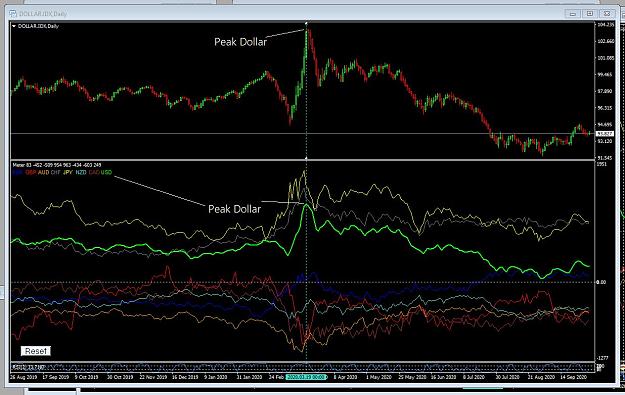
Task: Click the 30 Oct 2019 date label
Action: tap(120, 377)
